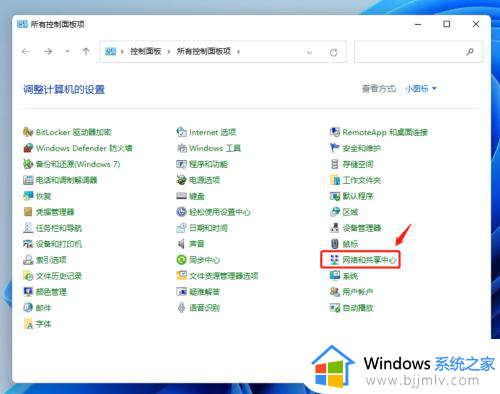
Task: Click the search magnifier icon
Action: click(x=470, y=52)
